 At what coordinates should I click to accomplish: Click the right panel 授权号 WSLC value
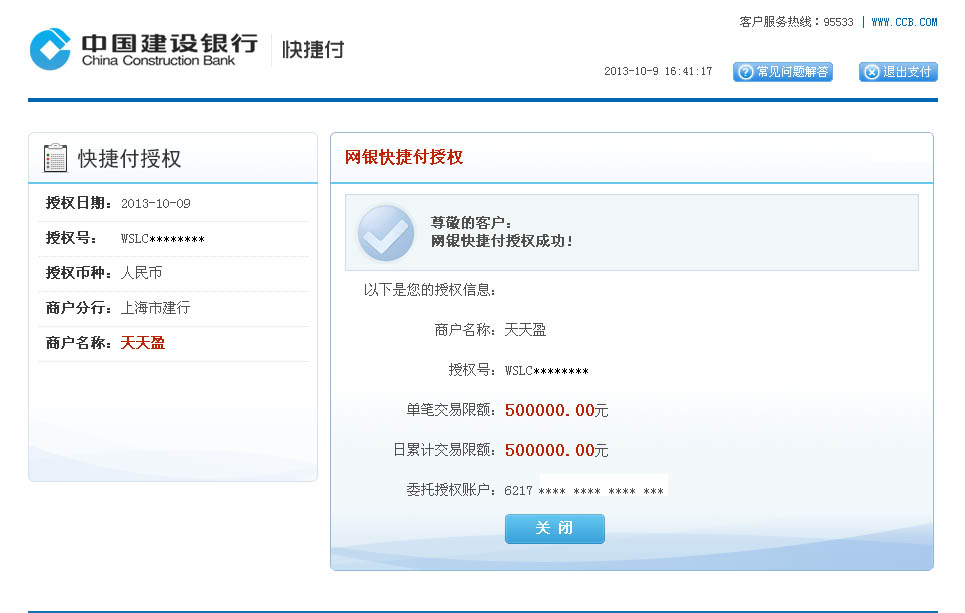click(x=547, y=371)
